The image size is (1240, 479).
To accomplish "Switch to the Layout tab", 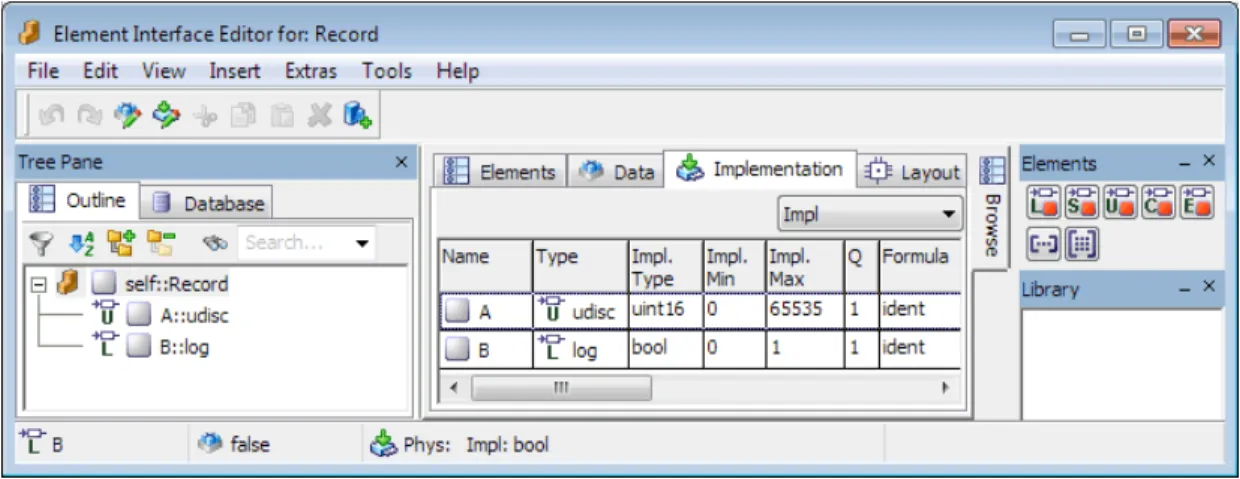I will coord(912,172).
